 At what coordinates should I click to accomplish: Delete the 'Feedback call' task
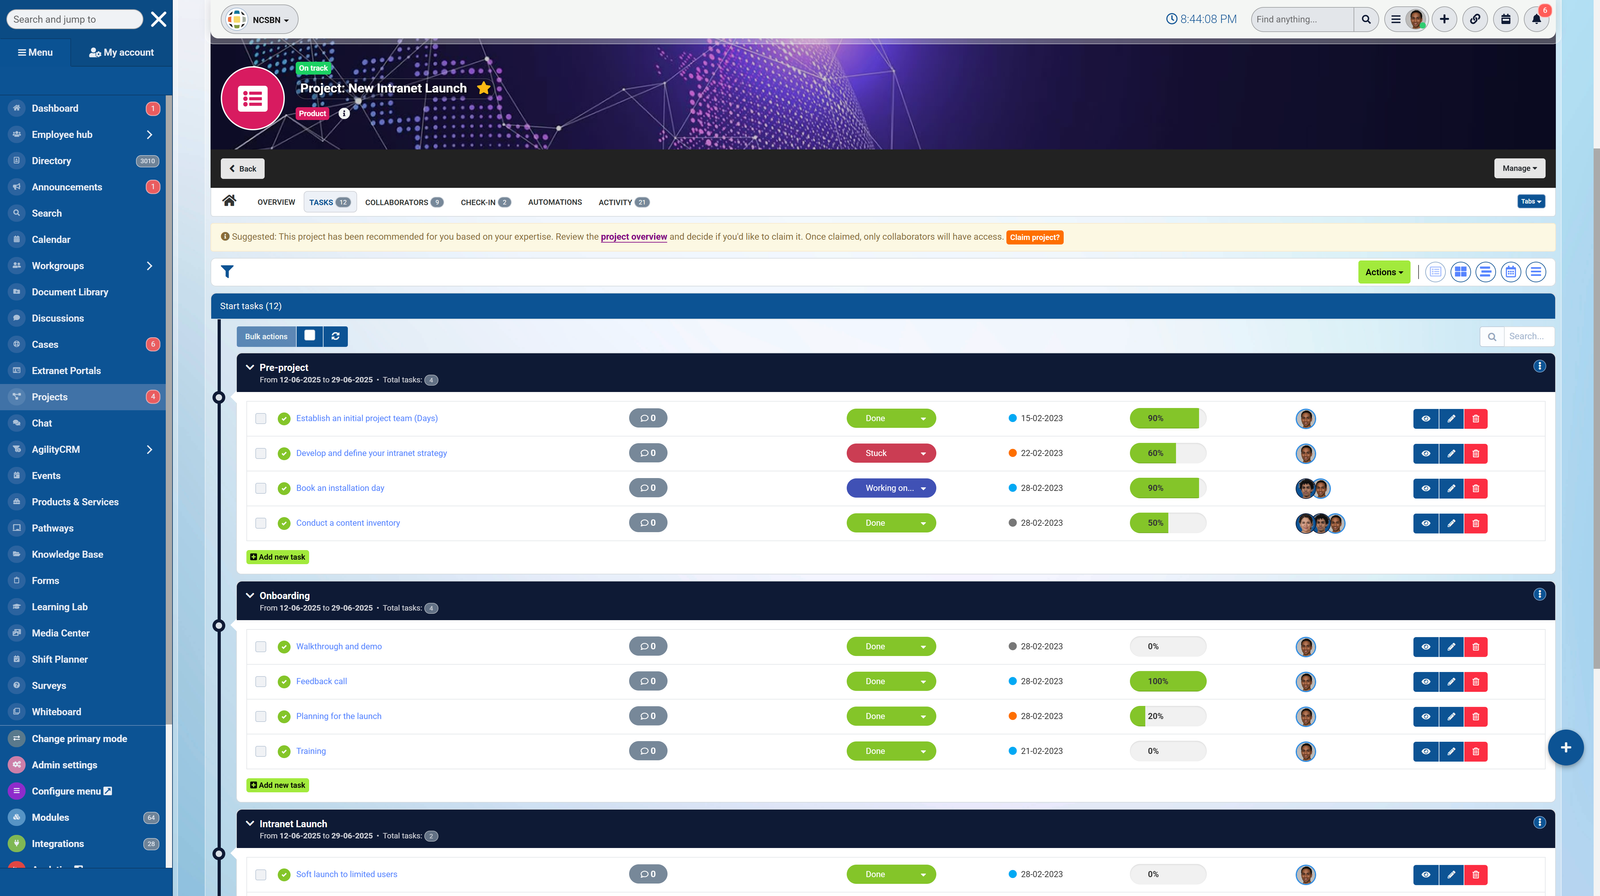tap(1475, 682)
